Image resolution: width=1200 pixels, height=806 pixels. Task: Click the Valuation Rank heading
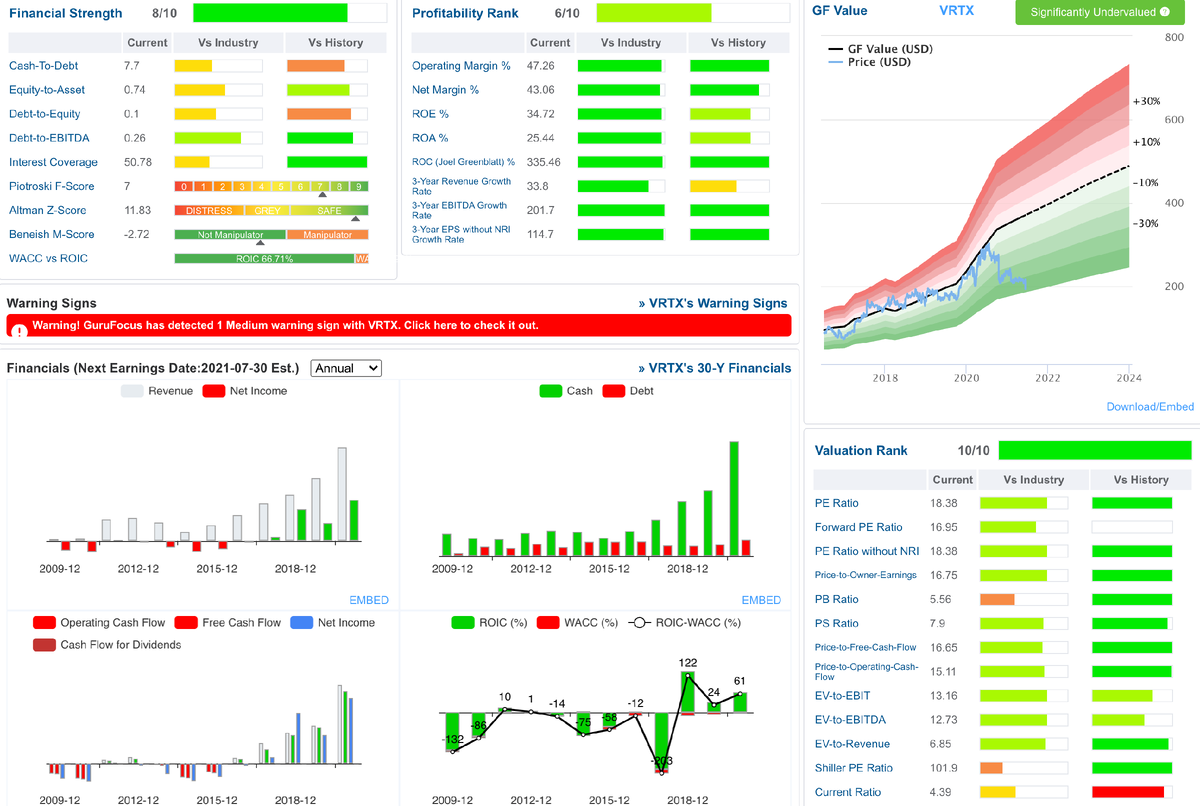pyautogui.click(x=861, y=450)
